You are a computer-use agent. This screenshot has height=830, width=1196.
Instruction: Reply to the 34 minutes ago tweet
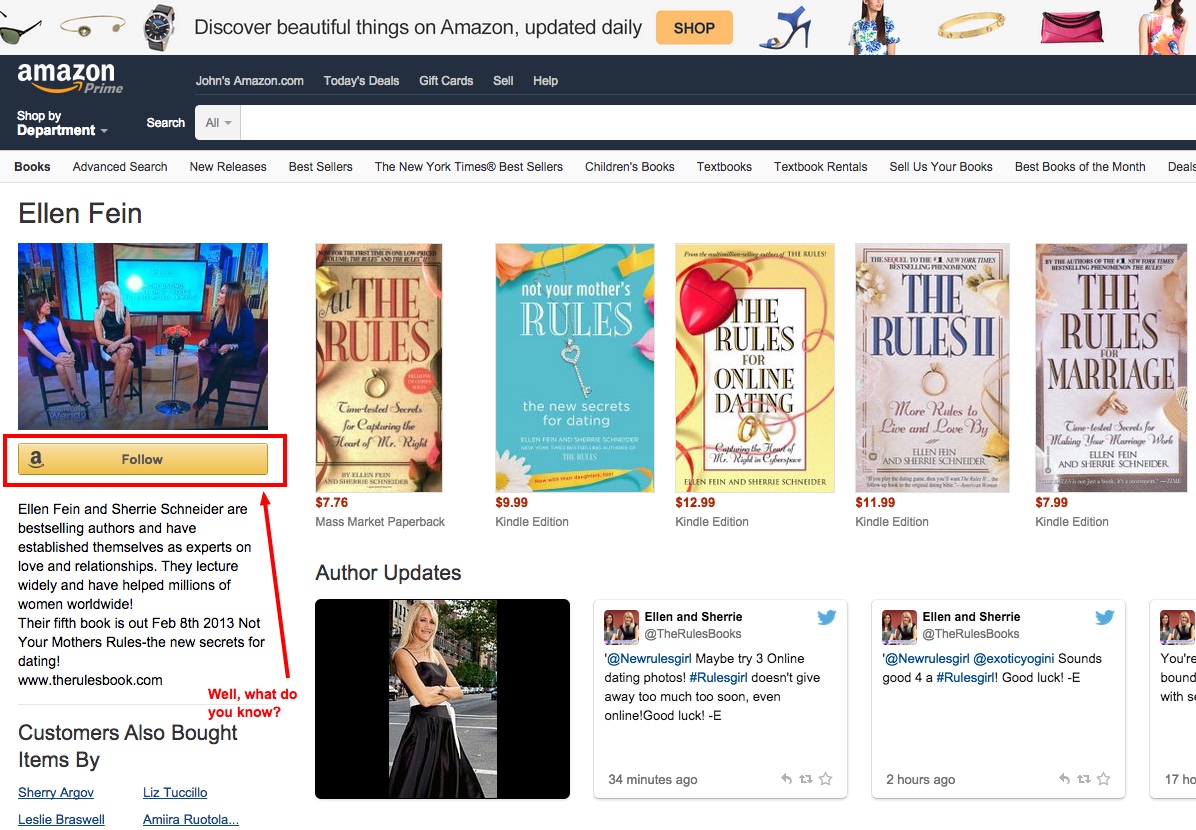(786, 779)
